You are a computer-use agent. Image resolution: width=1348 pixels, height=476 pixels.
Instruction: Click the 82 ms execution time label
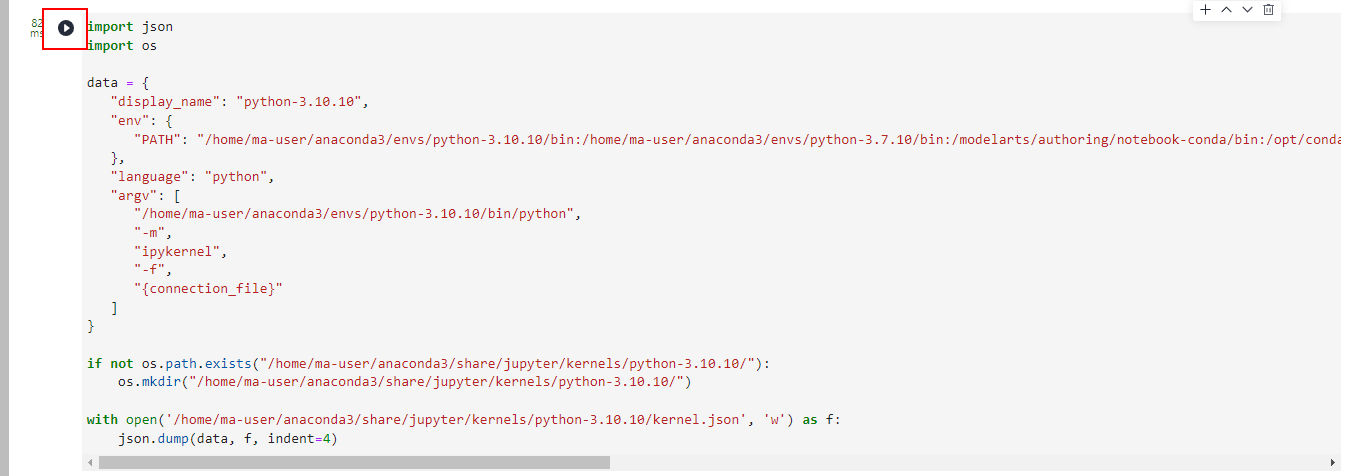36,28
